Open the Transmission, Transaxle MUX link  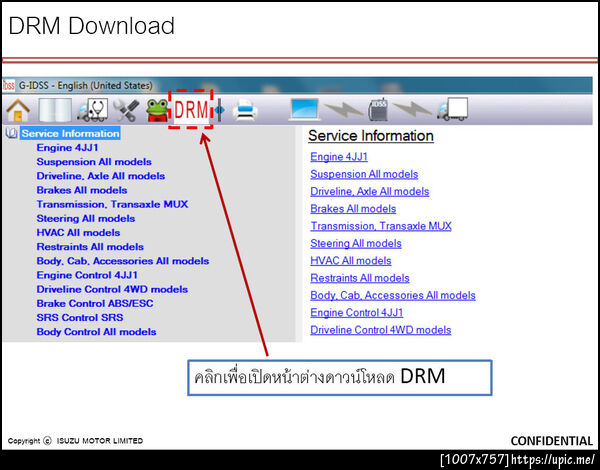pyautogui.click(x=381, y=226)
